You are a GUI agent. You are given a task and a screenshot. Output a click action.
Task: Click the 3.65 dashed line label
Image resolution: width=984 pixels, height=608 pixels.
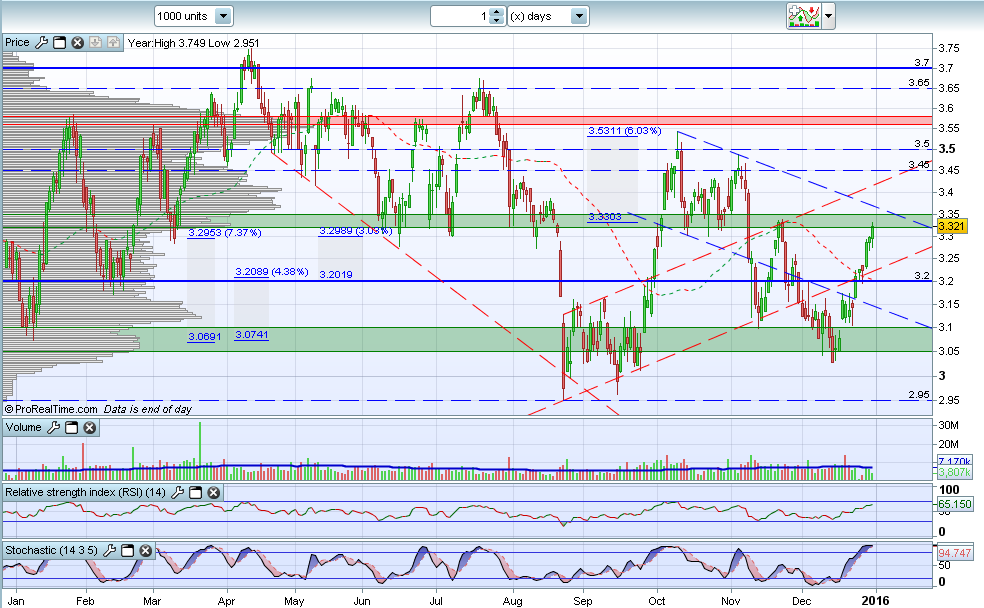(919, 83)
